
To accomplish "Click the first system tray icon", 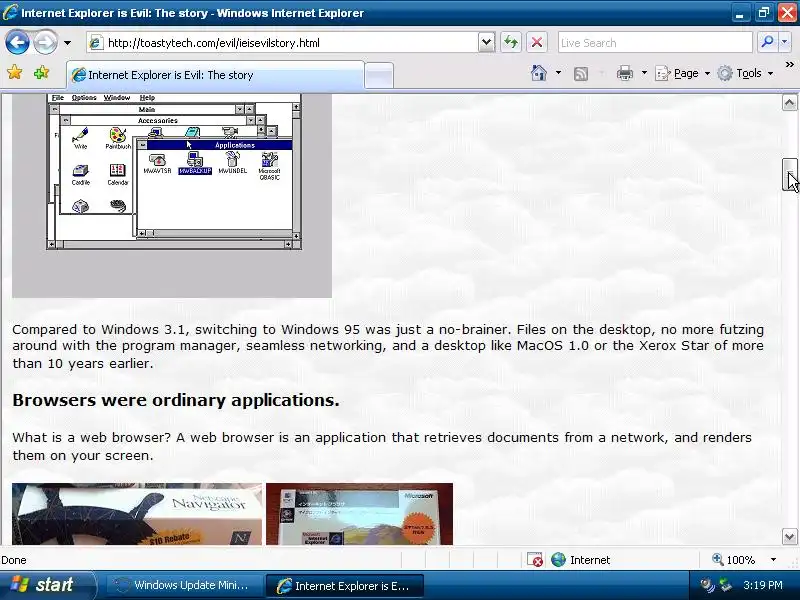I will pyautogui.click(x=707, y=585).
